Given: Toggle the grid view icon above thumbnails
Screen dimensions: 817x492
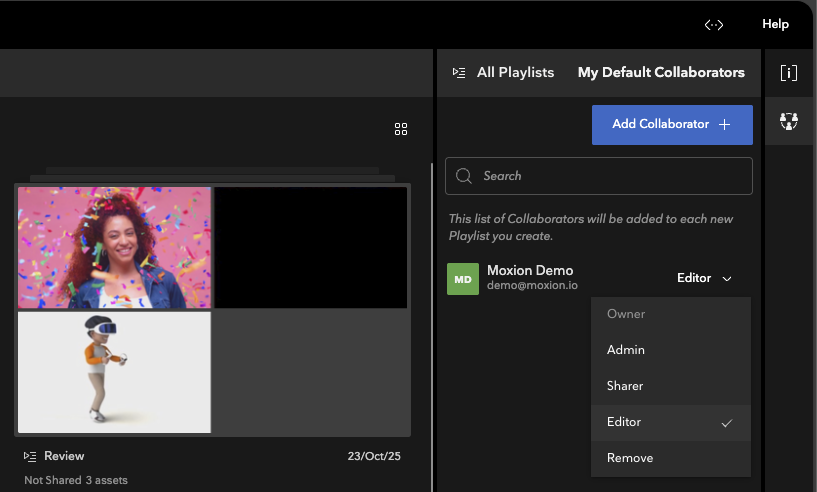Looking at the screenshot, I should pyautogui.click(x=401, y=129).
